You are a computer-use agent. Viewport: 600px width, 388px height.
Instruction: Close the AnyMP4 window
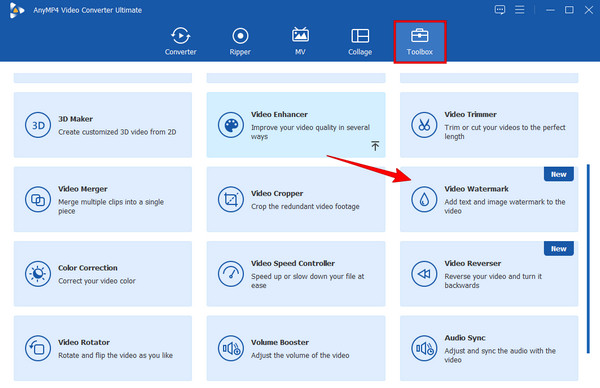click(x=589, y=10)
